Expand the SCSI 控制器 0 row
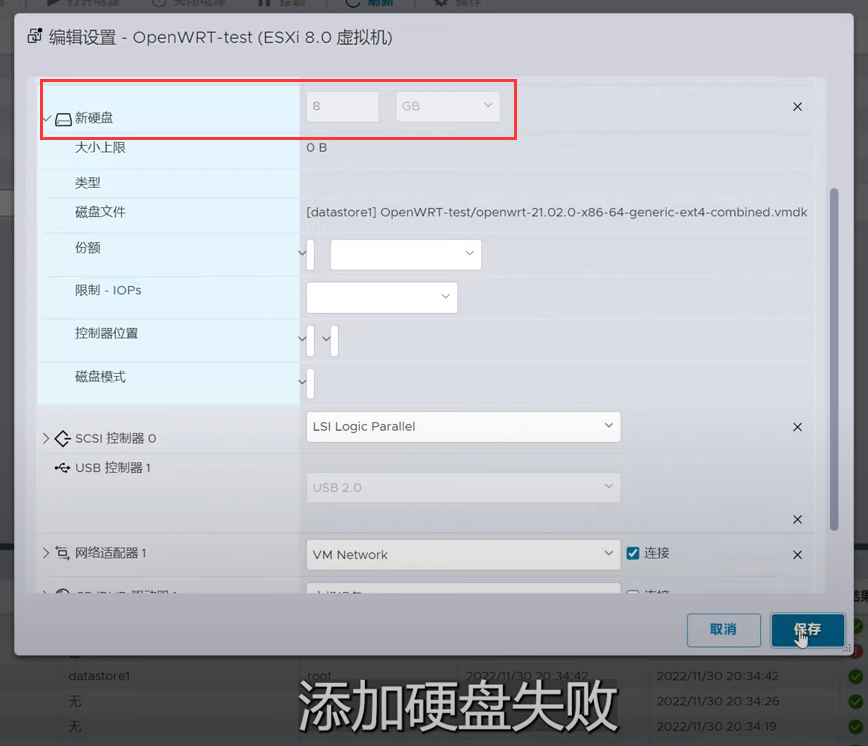Image resolution: width=868 pixels, height=746 pixels. (46, 438)
